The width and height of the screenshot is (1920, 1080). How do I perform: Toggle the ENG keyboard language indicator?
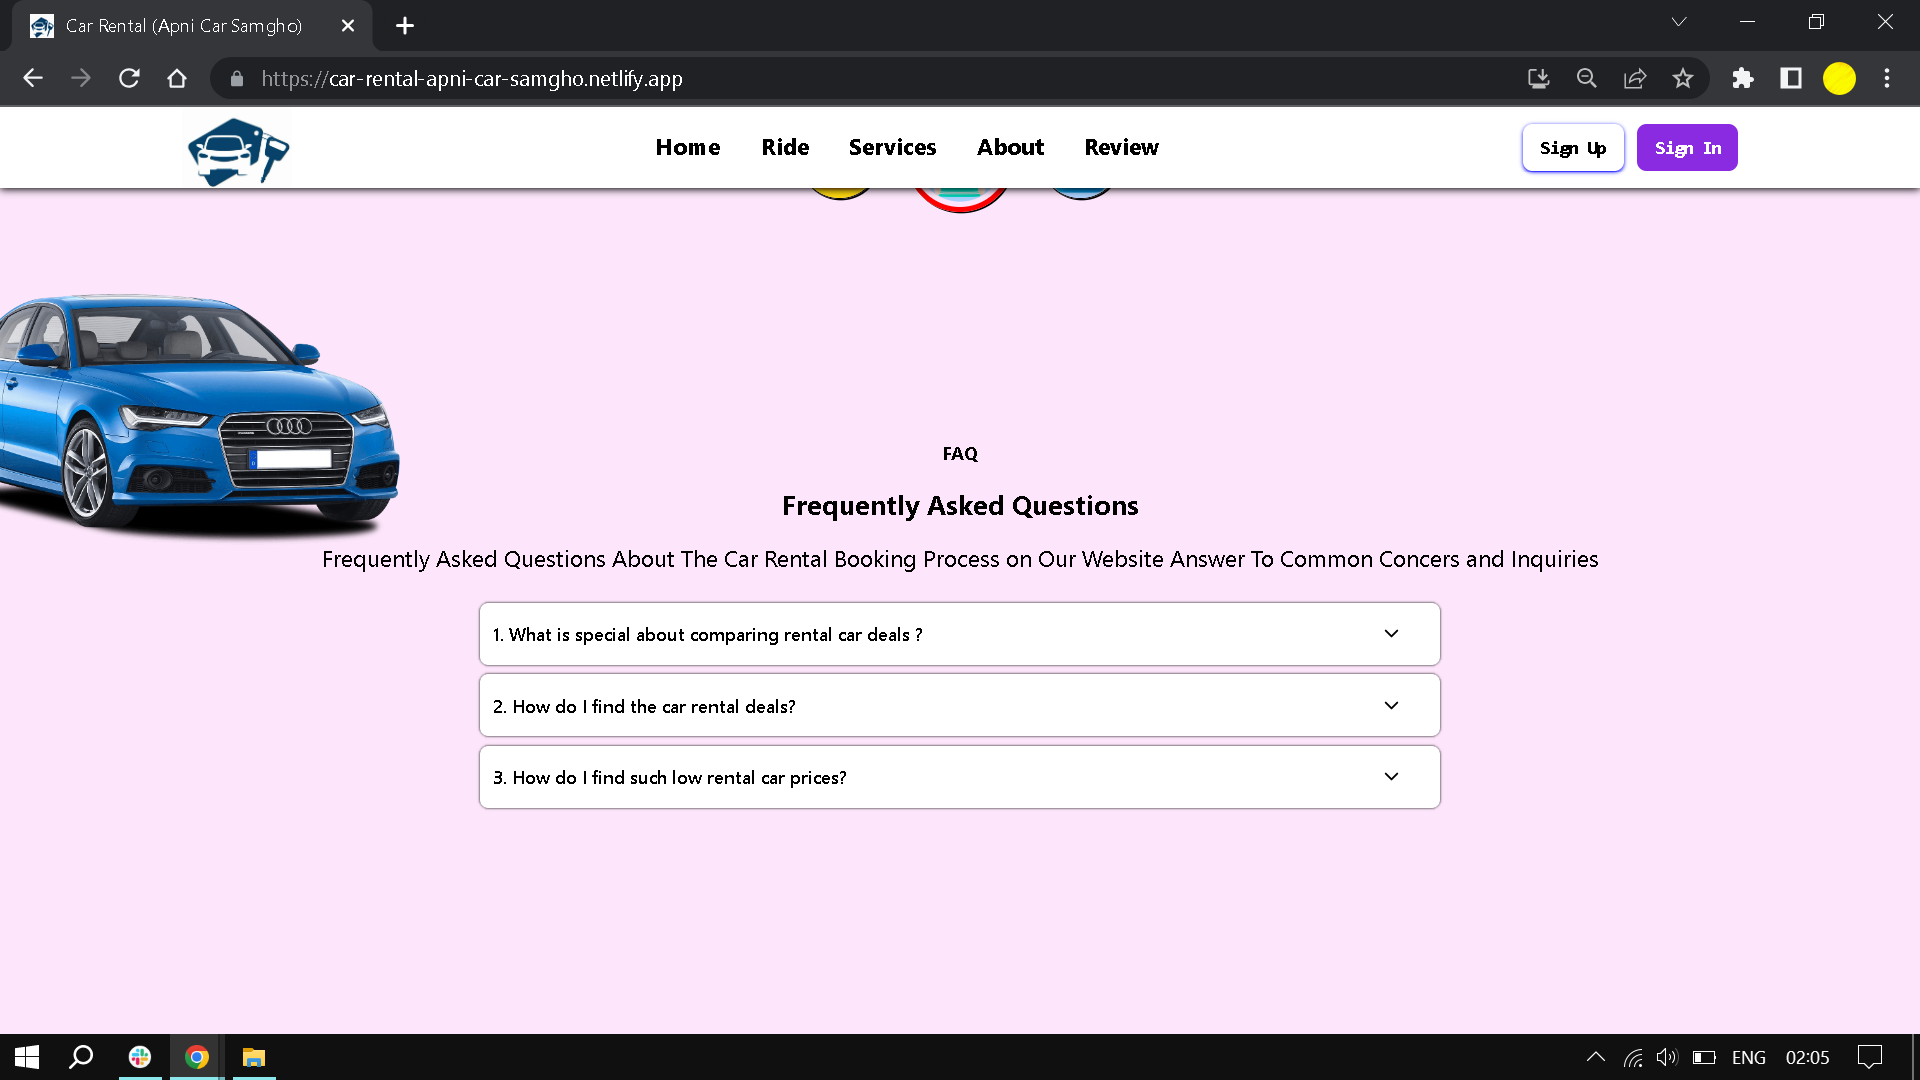click(1748, 1056)
